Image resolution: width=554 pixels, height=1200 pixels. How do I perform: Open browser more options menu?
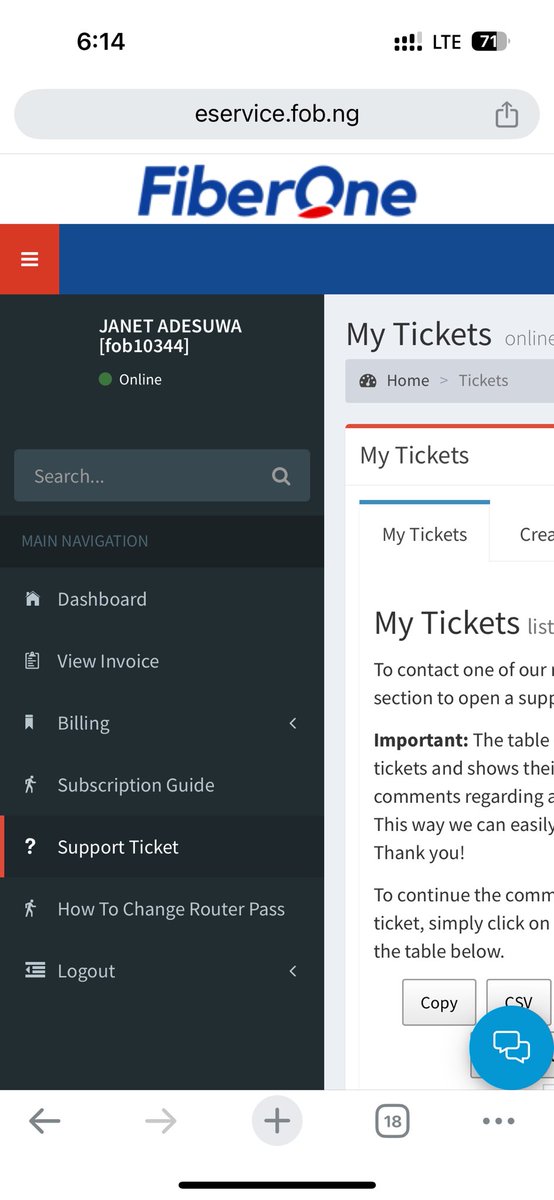[x=498, y=1121]
